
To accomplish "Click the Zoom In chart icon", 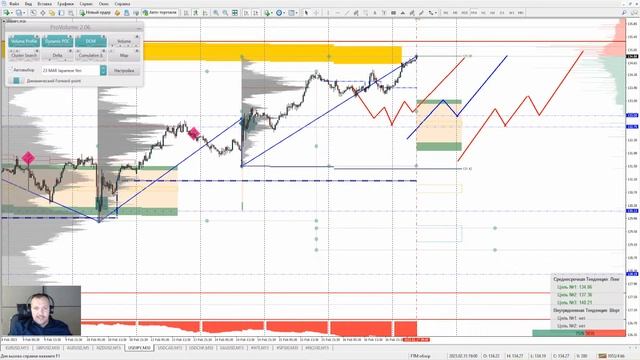I will coord(216,13).
